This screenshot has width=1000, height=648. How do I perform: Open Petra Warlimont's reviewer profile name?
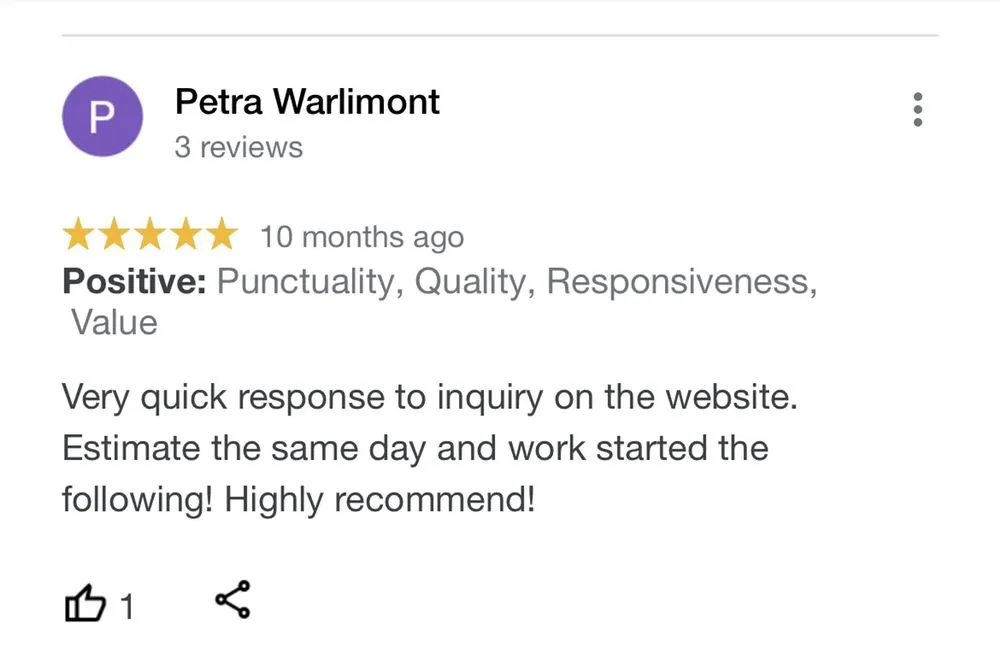click(307, 101)
